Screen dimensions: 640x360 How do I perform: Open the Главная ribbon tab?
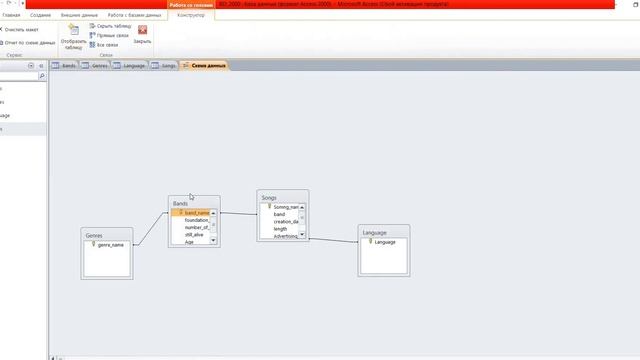pos(11,15)
